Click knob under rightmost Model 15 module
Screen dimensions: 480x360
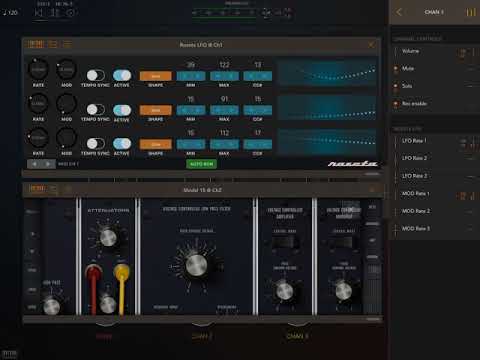tap(343, 291)
